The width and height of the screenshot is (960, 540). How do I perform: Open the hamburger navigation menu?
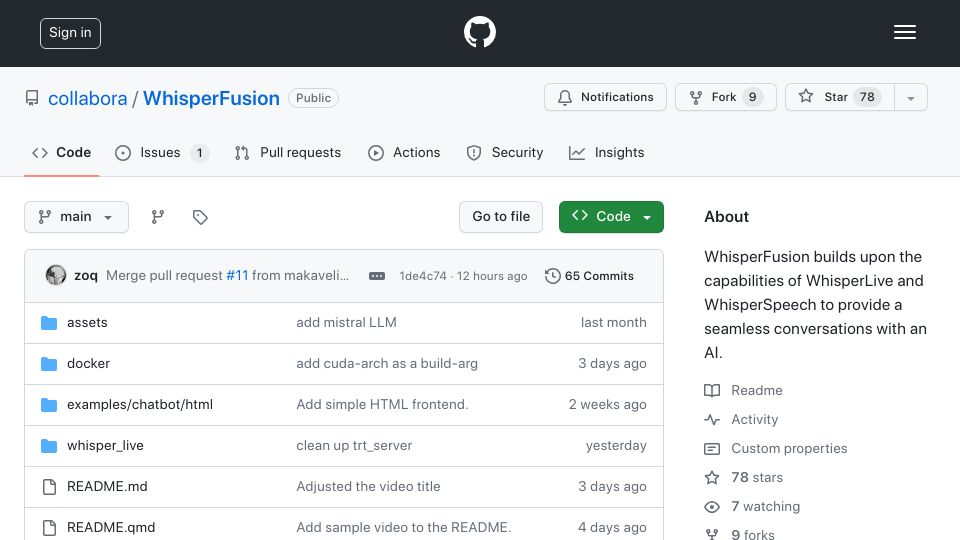[x=904, y=32]
